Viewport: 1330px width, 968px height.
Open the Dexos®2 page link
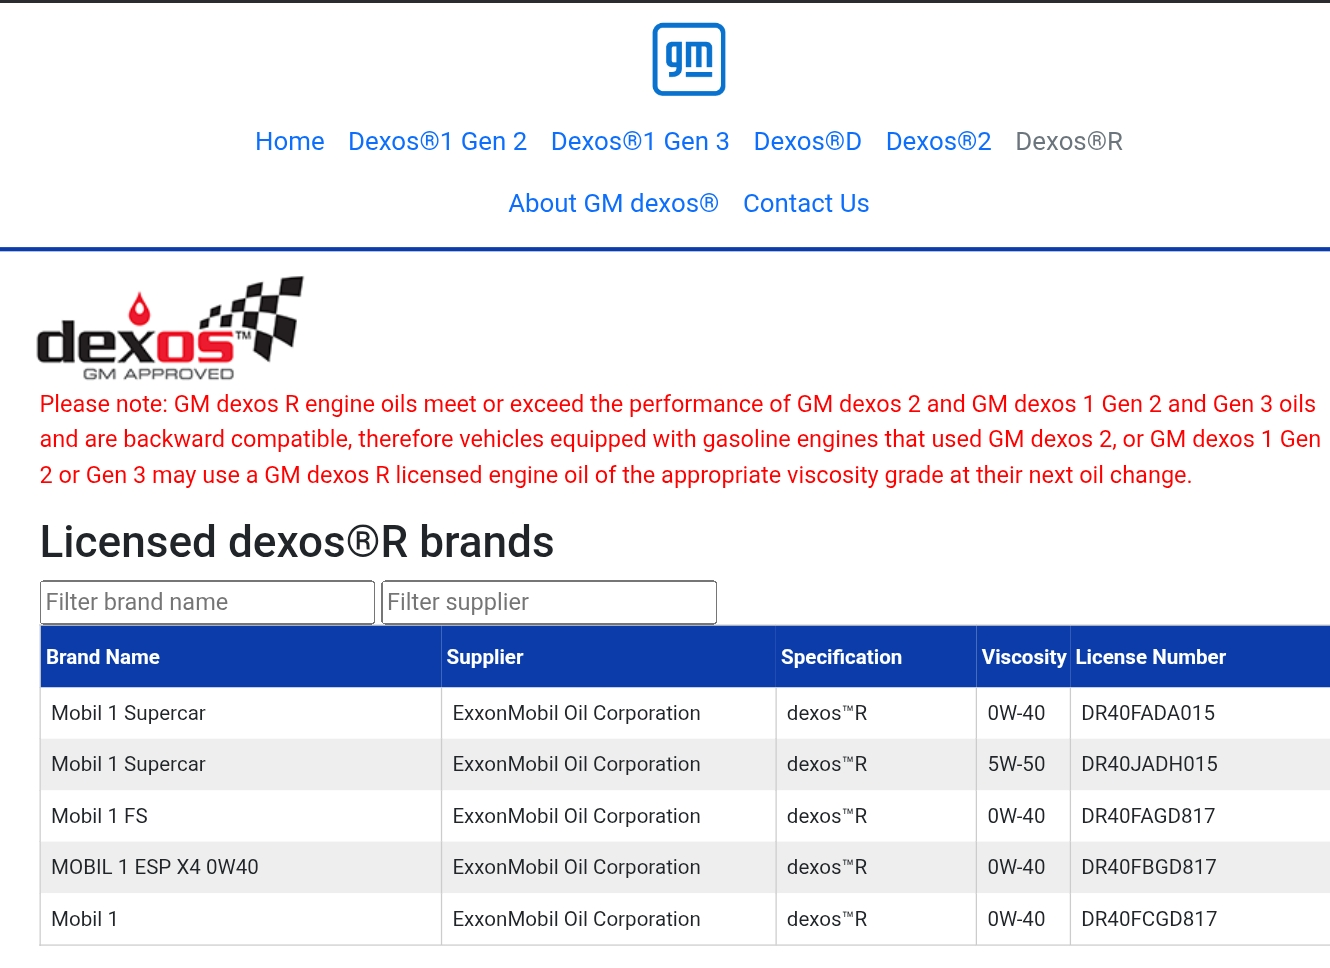(939, 142)
